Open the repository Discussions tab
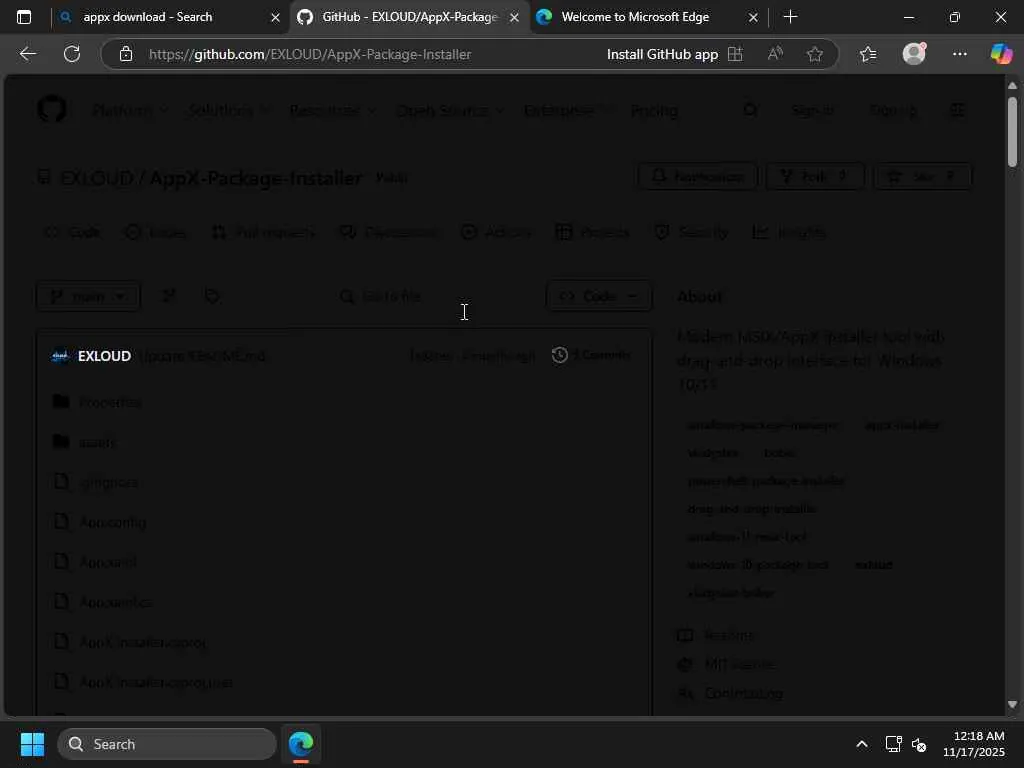This screenshot has height=768, width=1024. pos(389,232)
